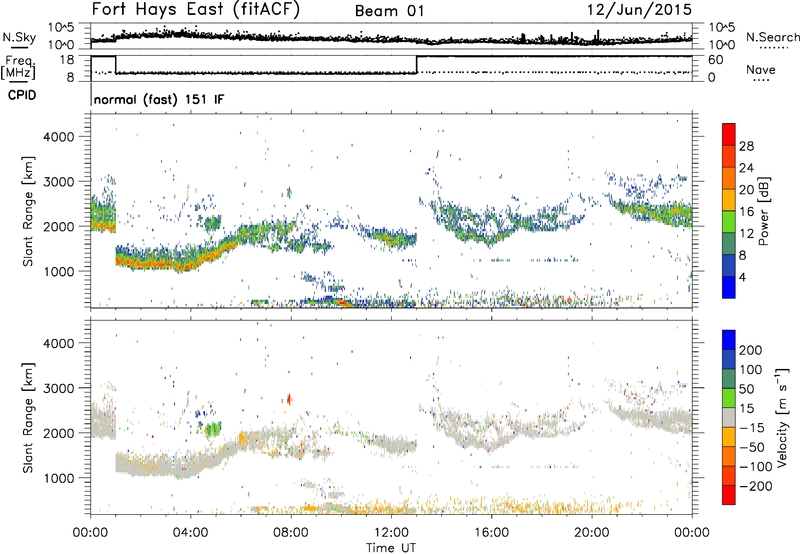800x554 pixels.
Task: Click the green velocity patch near 04:45 UT
Action: coord(213,430)
